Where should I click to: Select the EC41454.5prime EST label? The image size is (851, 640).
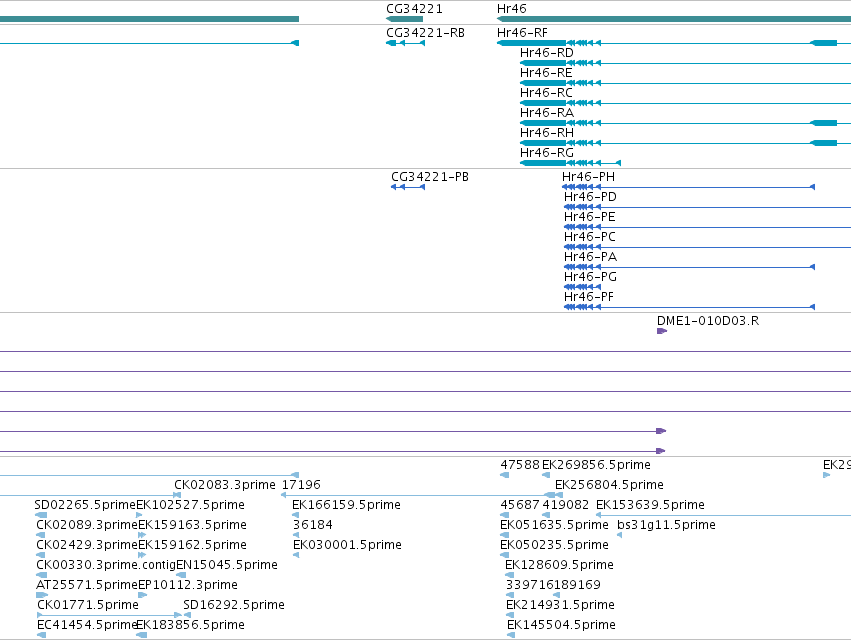(86, 625)
